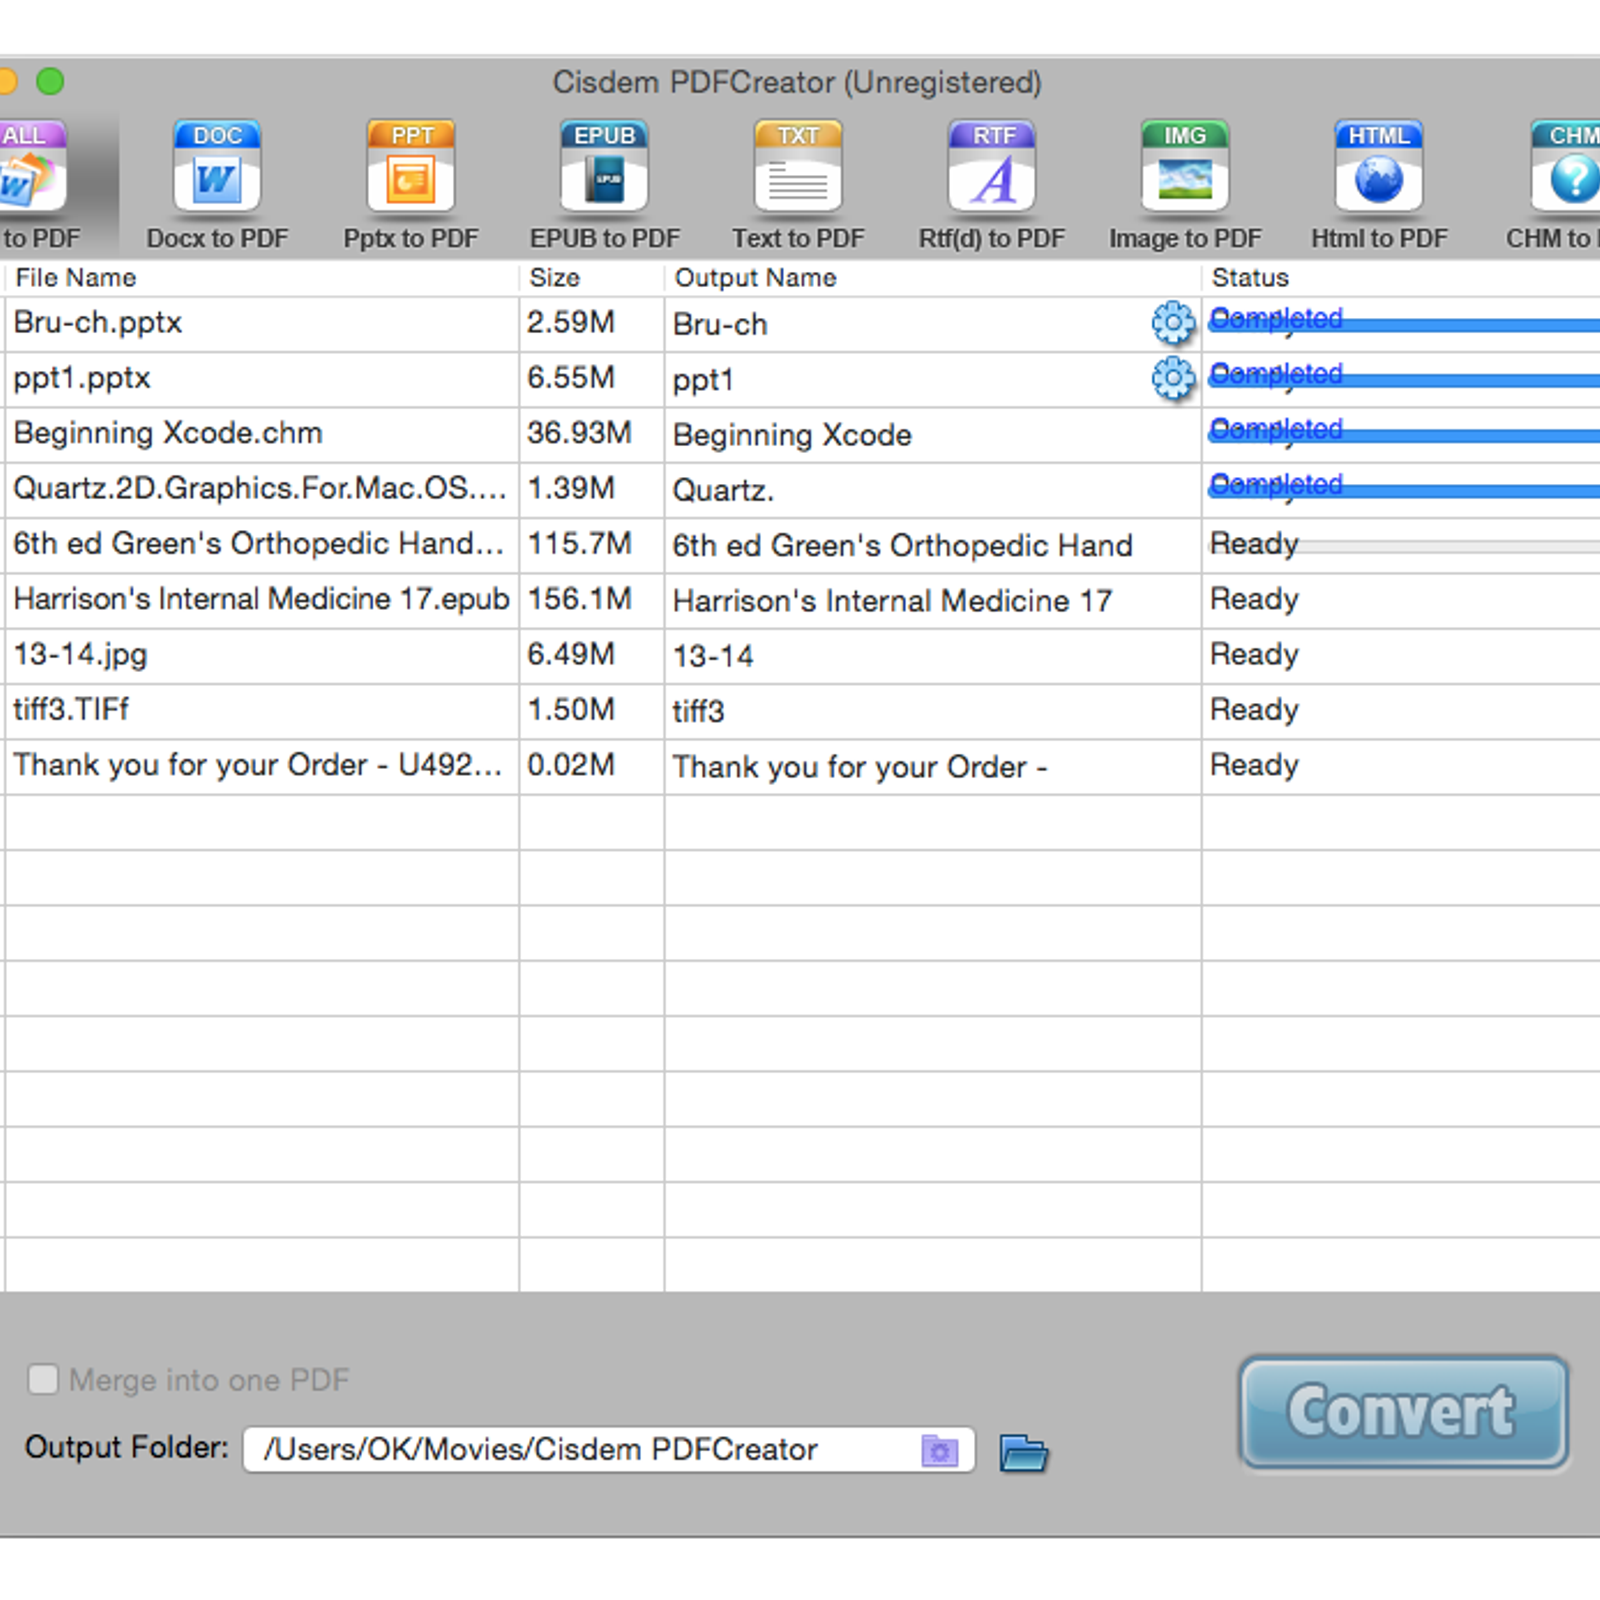1600x1600 pixels.
Task: Click the green window zoom button
Action: 49,81
